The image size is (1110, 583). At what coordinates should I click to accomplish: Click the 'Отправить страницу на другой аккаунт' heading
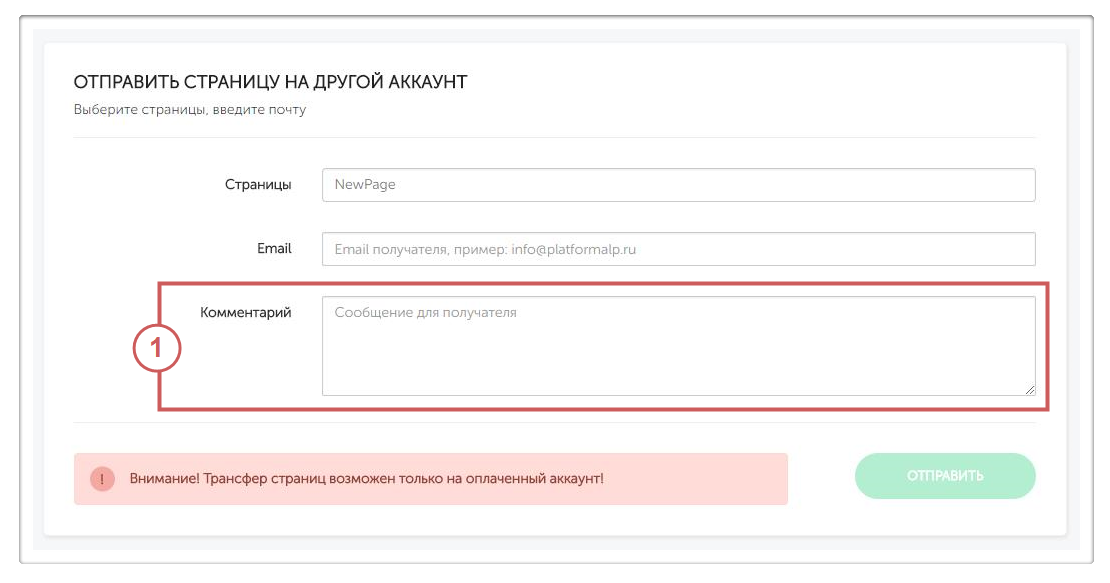(x=270, y=82)
